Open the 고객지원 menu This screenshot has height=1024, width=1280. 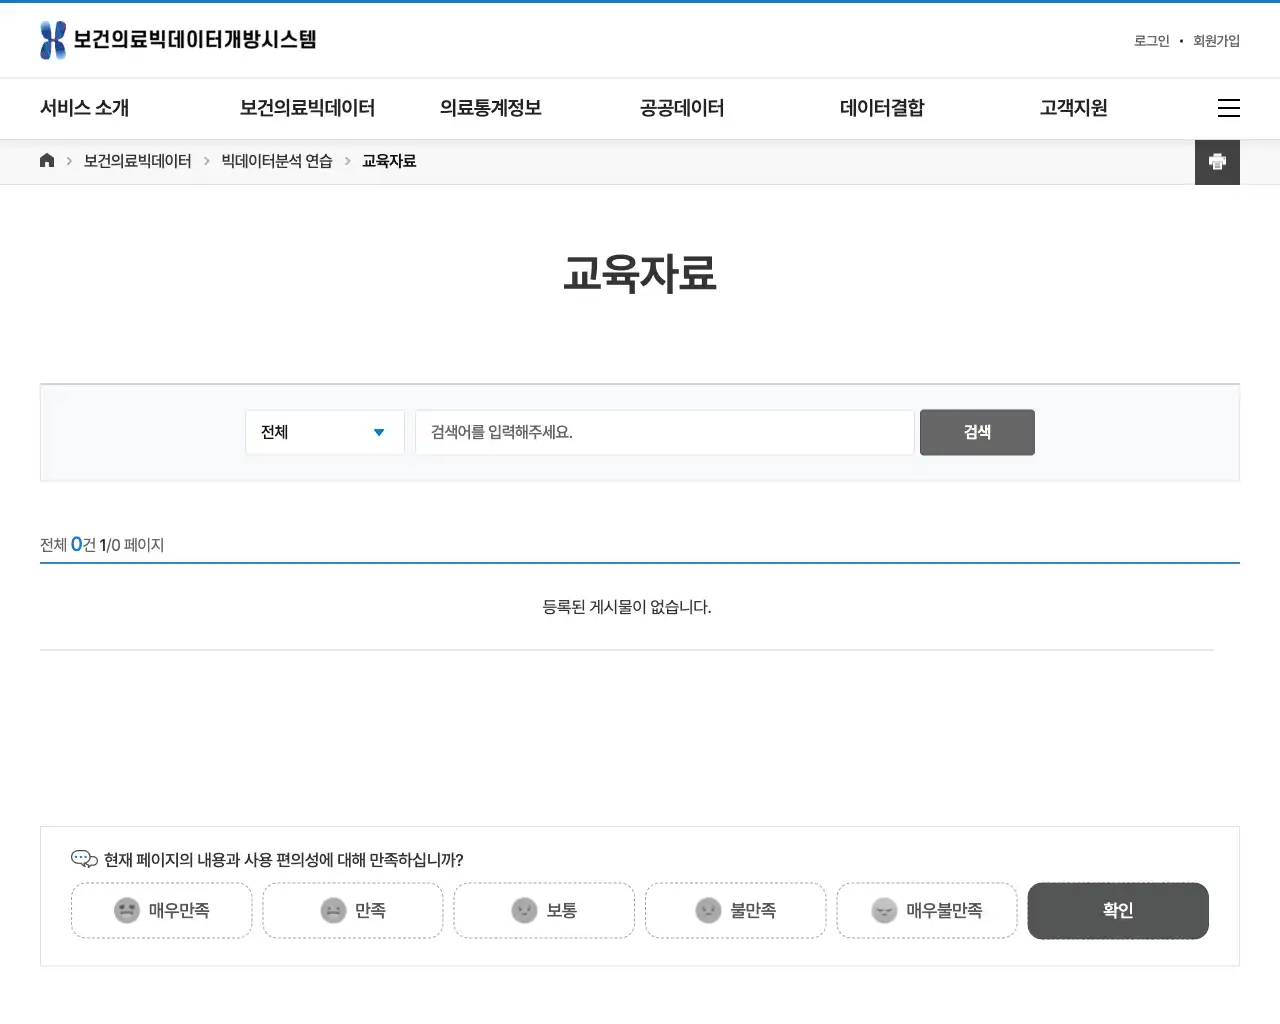1074,108
